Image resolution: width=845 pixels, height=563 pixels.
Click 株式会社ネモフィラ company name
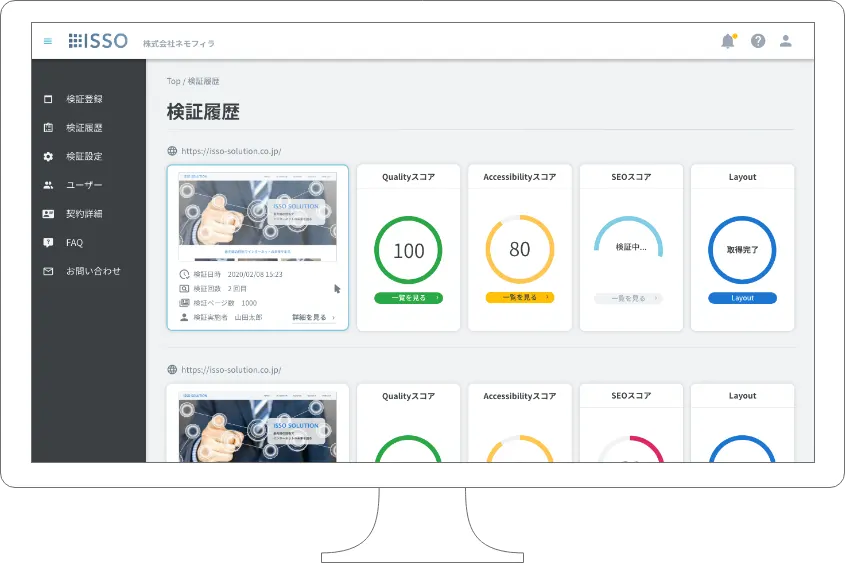pos(178,44)
